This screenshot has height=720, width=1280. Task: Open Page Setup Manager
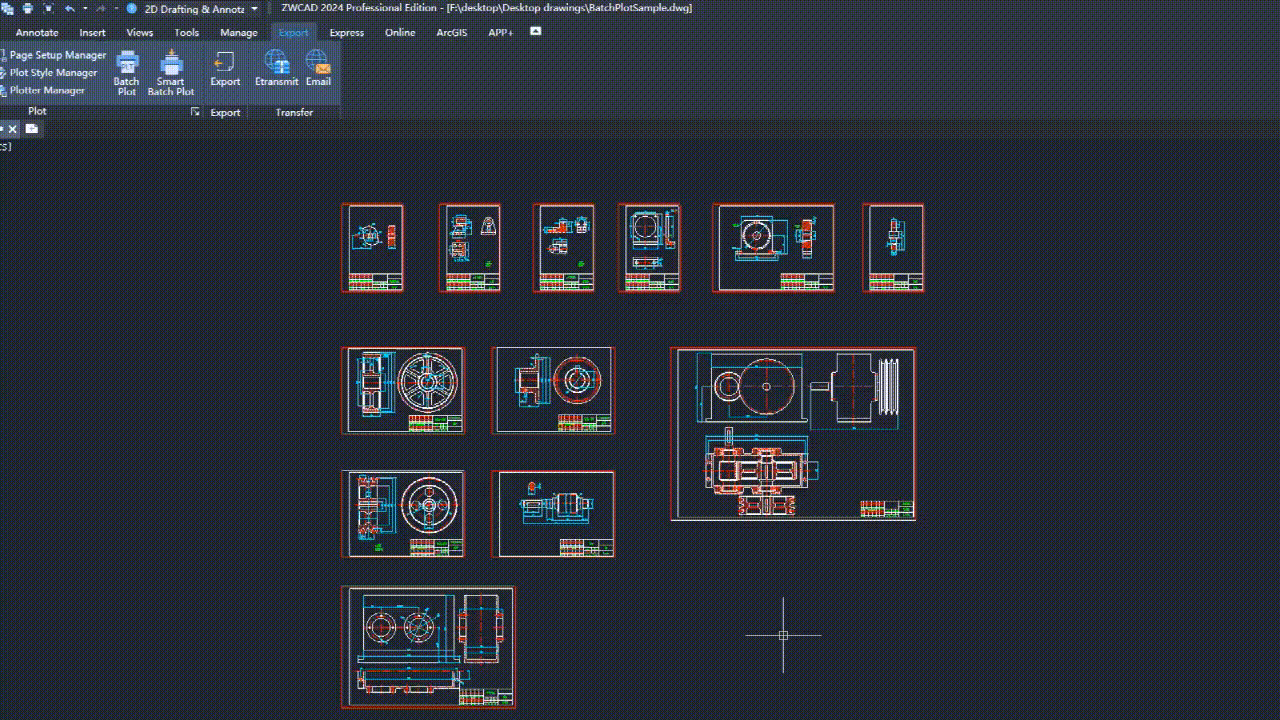tap(57, 56)
